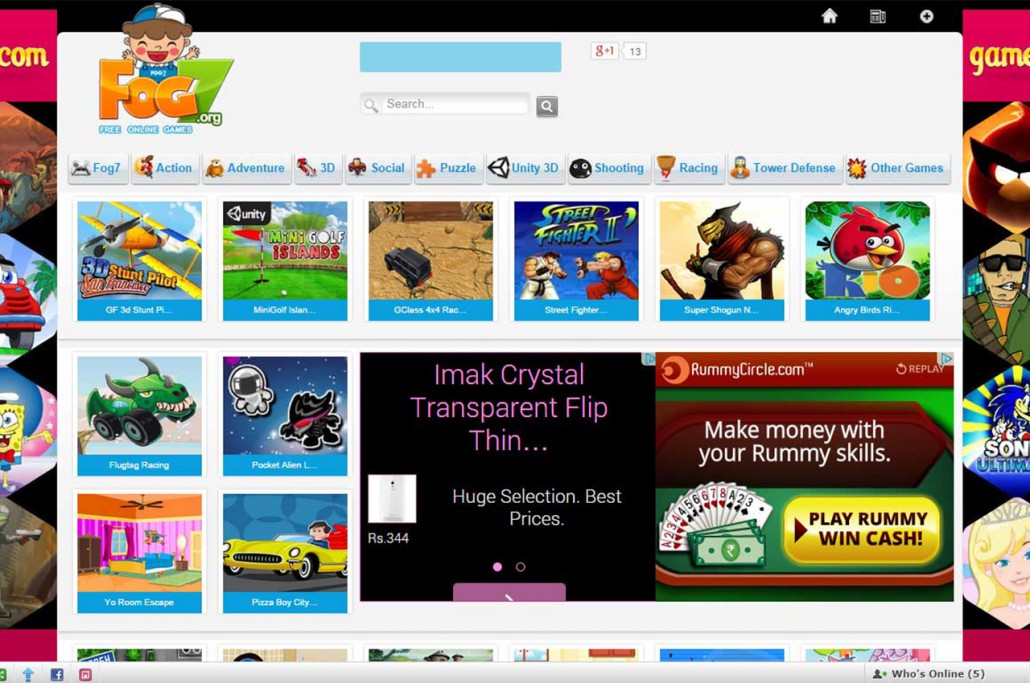Select the first ad carousel dot
Image resolution: width=1030 pixels, height=683 pixels.
pos(497,567)
